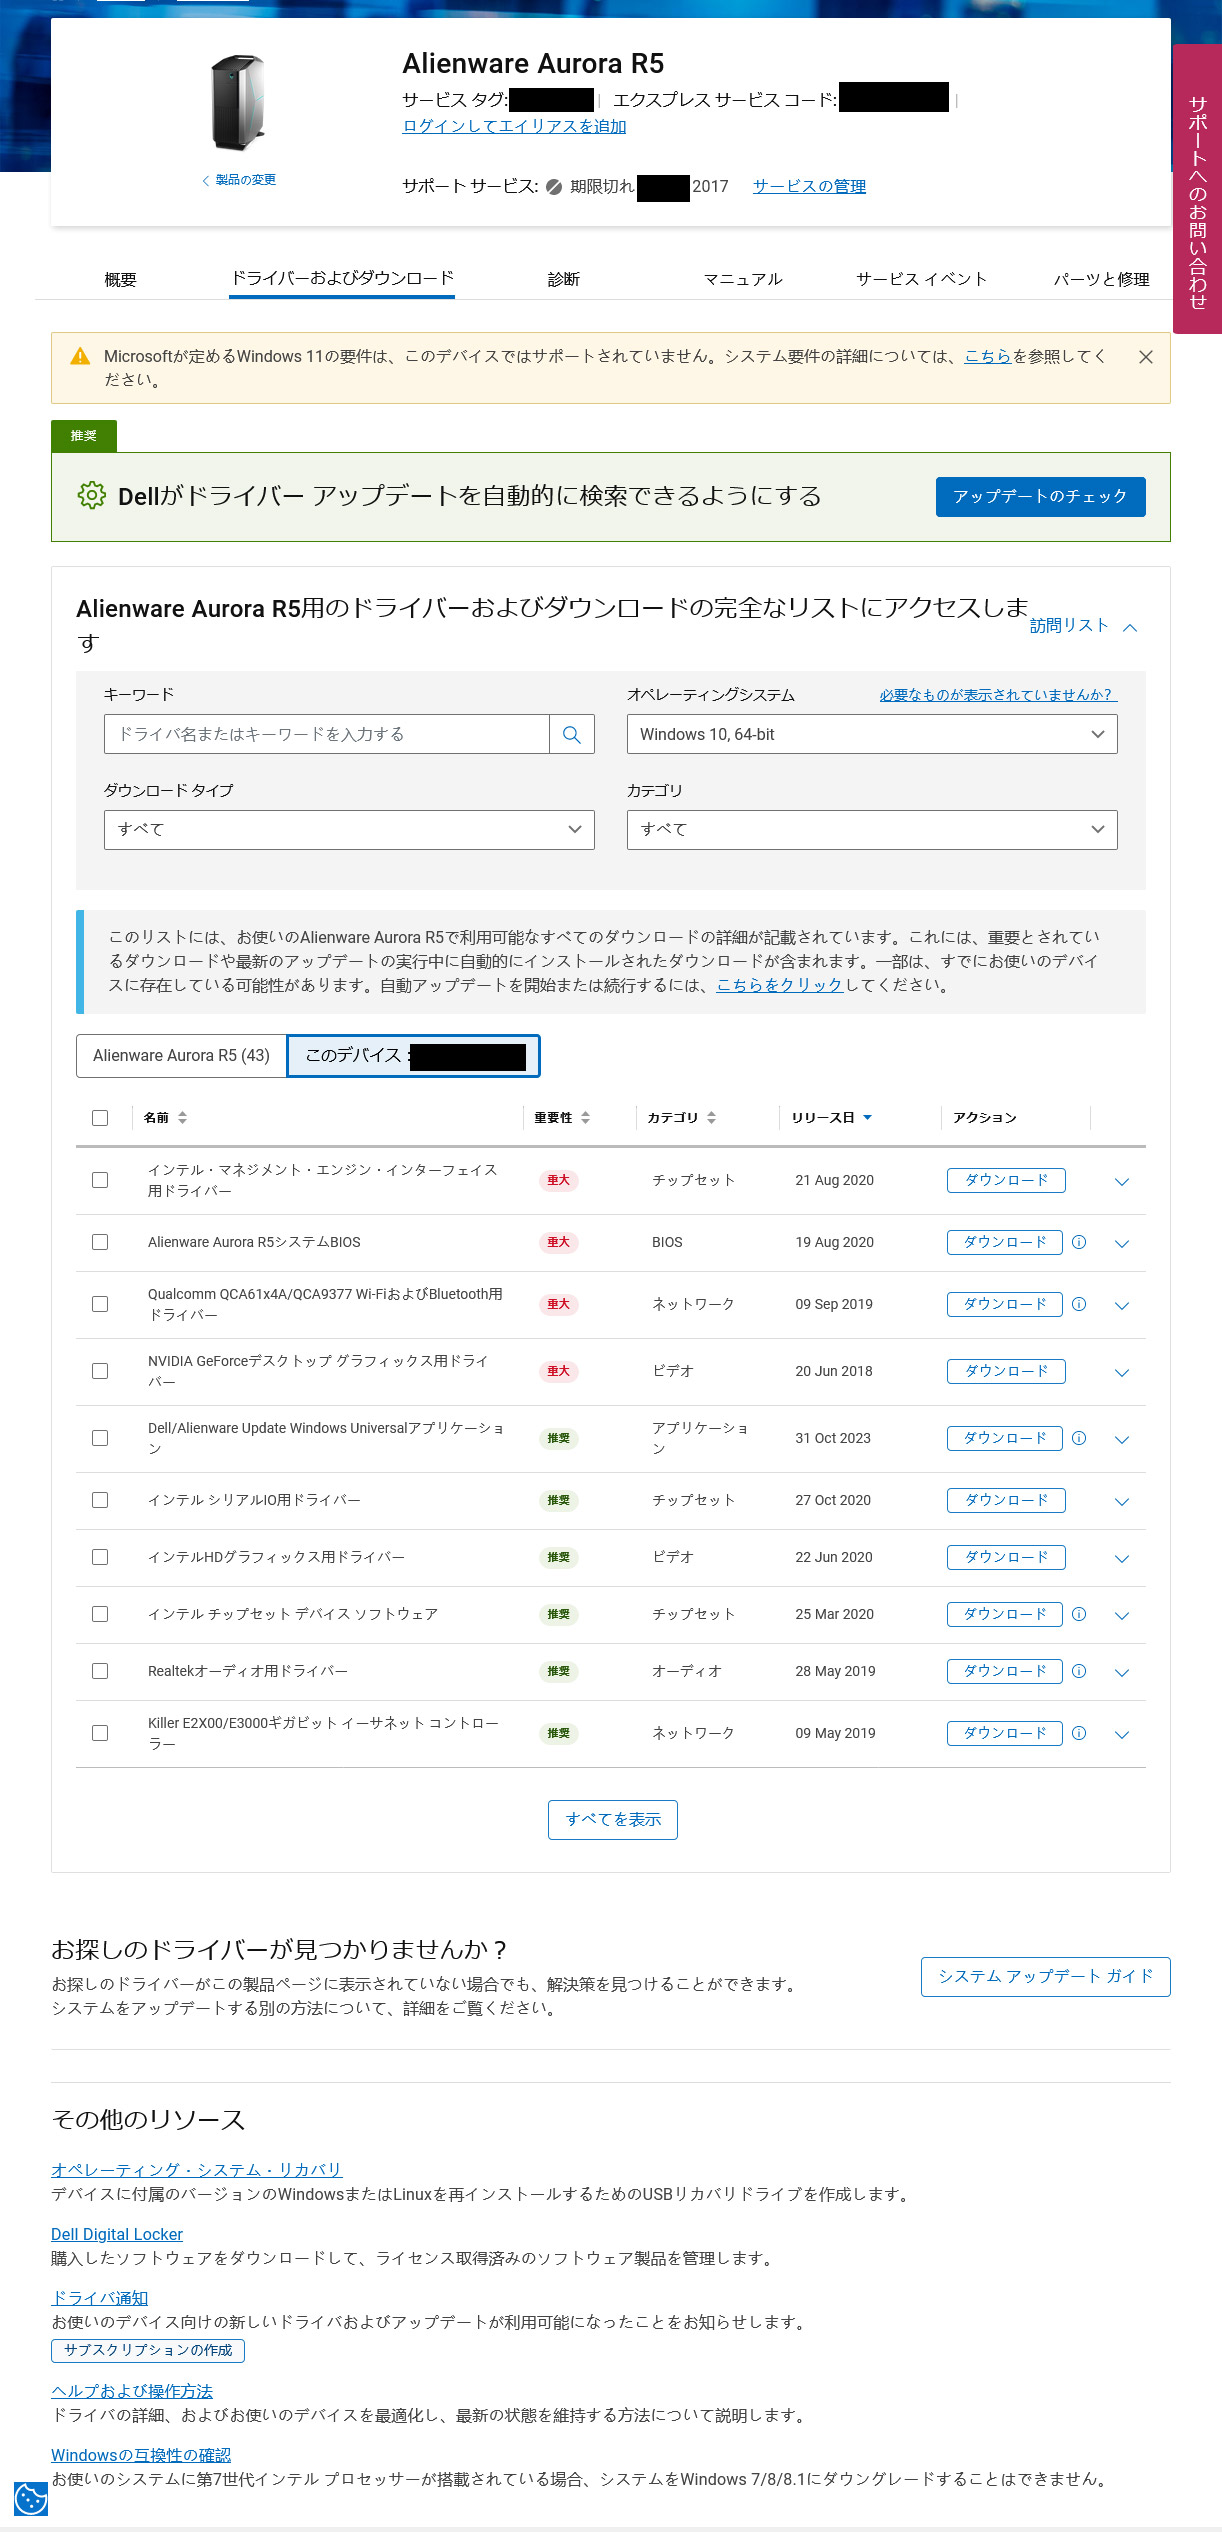This screenshot has width=1222, height=2532.
Task: Open the cookie settings icon
Action: 30,2498
